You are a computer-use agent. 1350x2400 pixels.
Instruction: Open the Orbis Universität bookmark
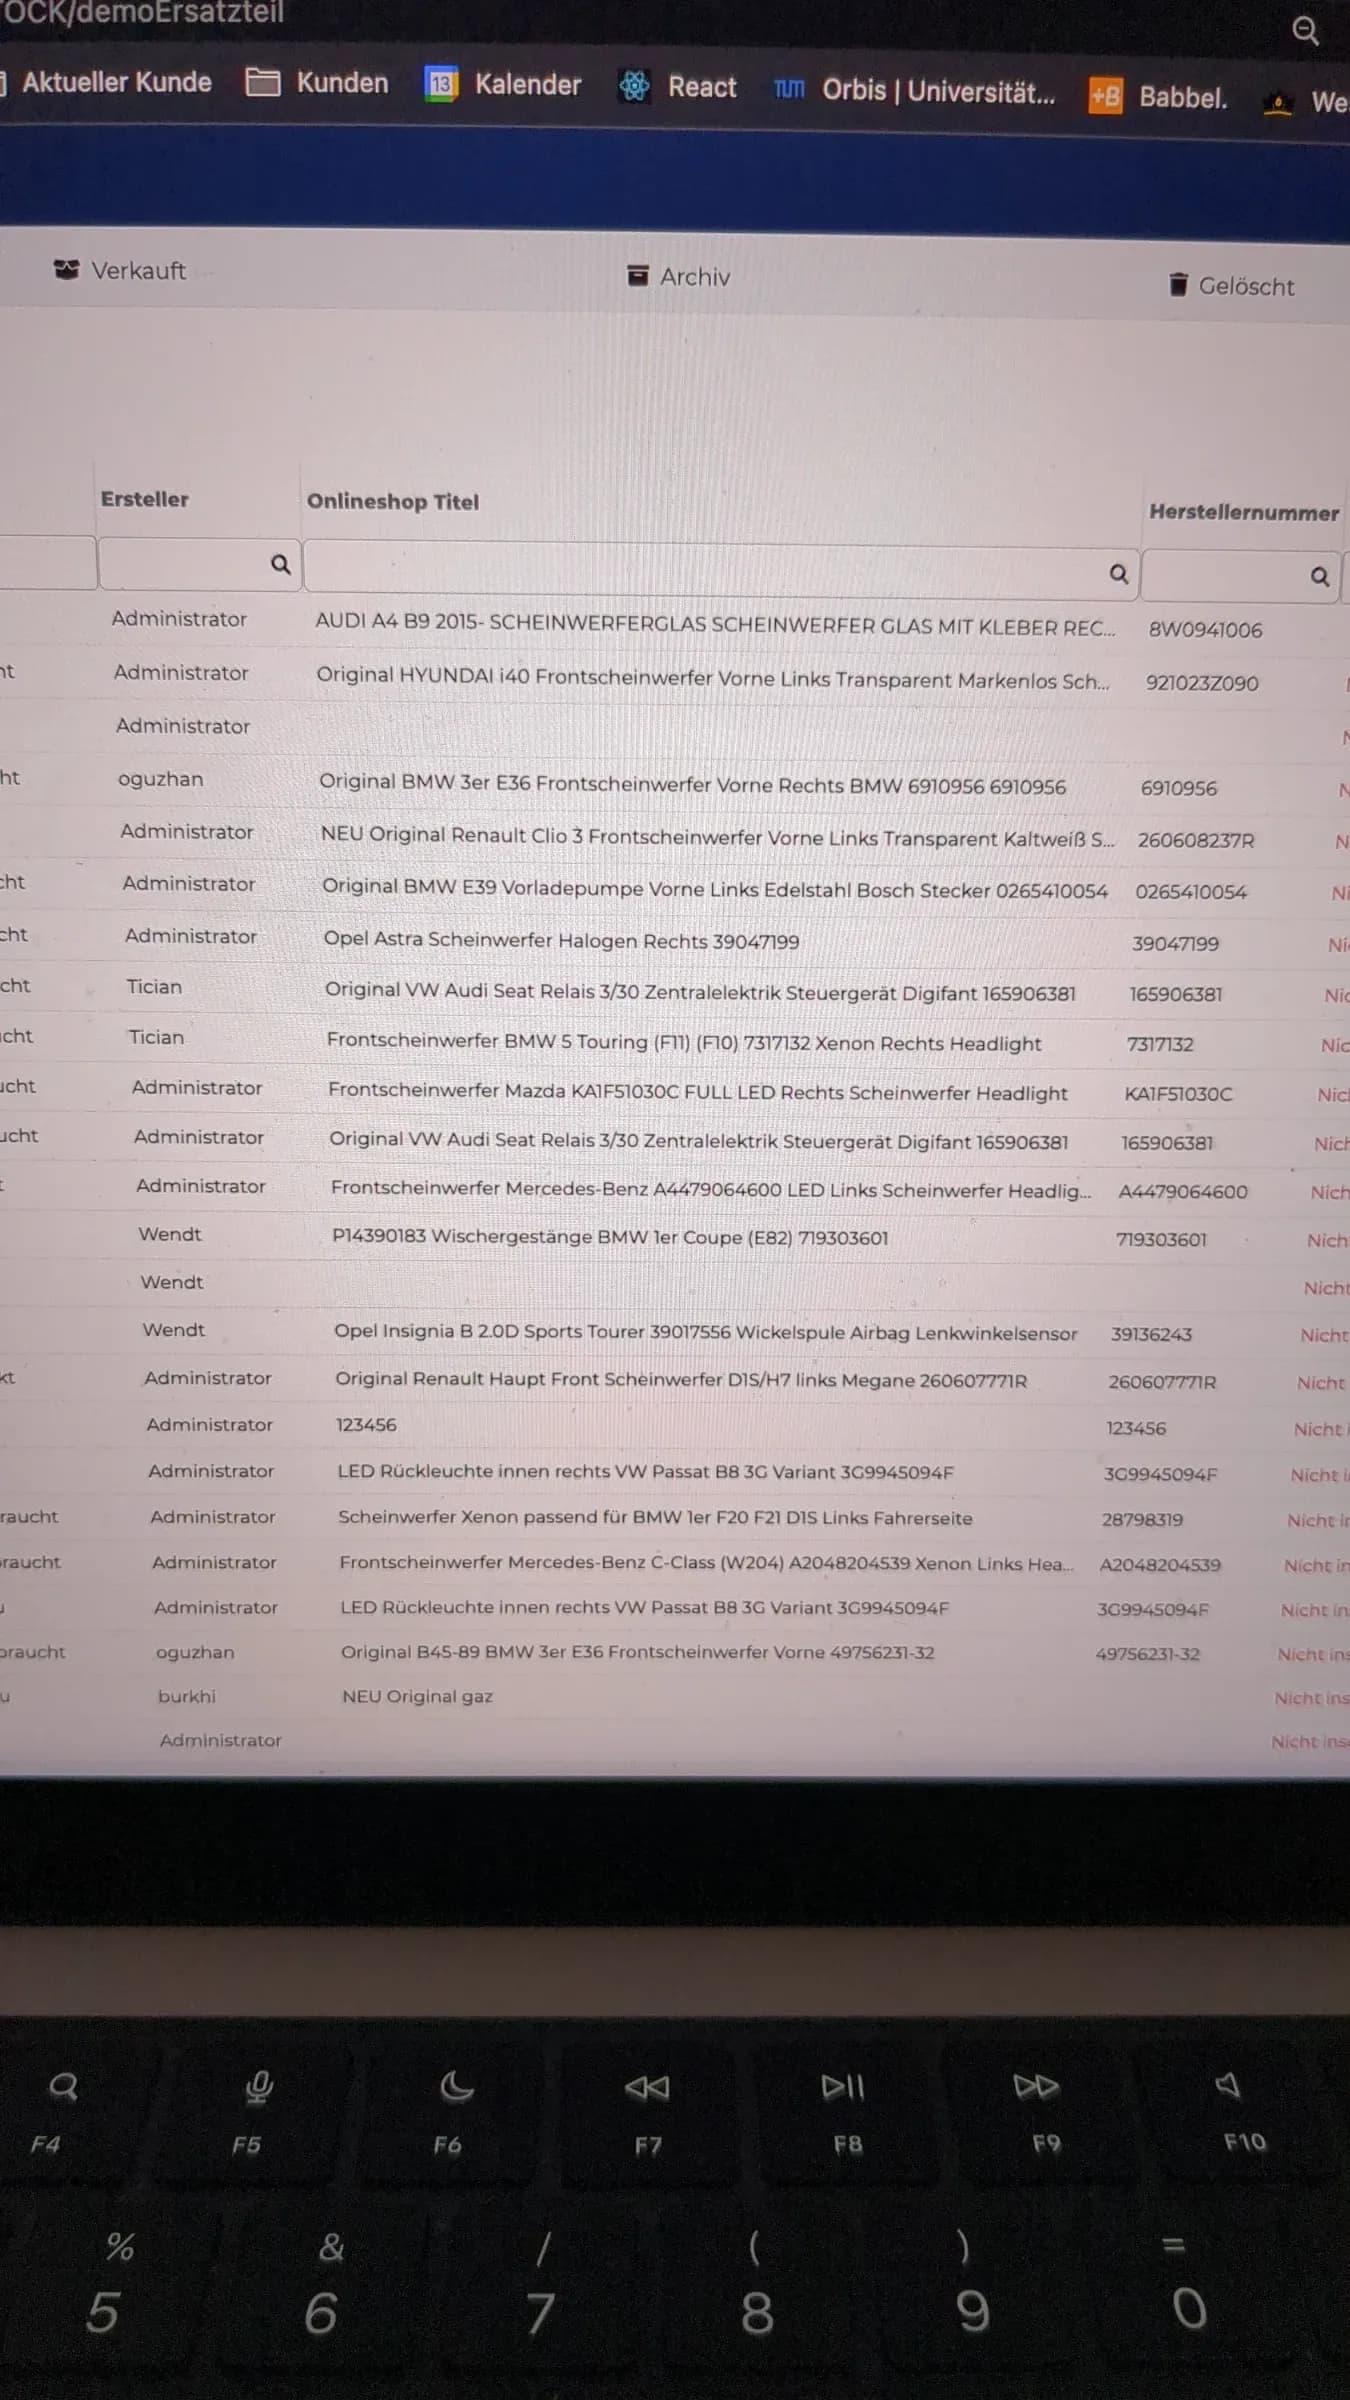pos(914,91)
